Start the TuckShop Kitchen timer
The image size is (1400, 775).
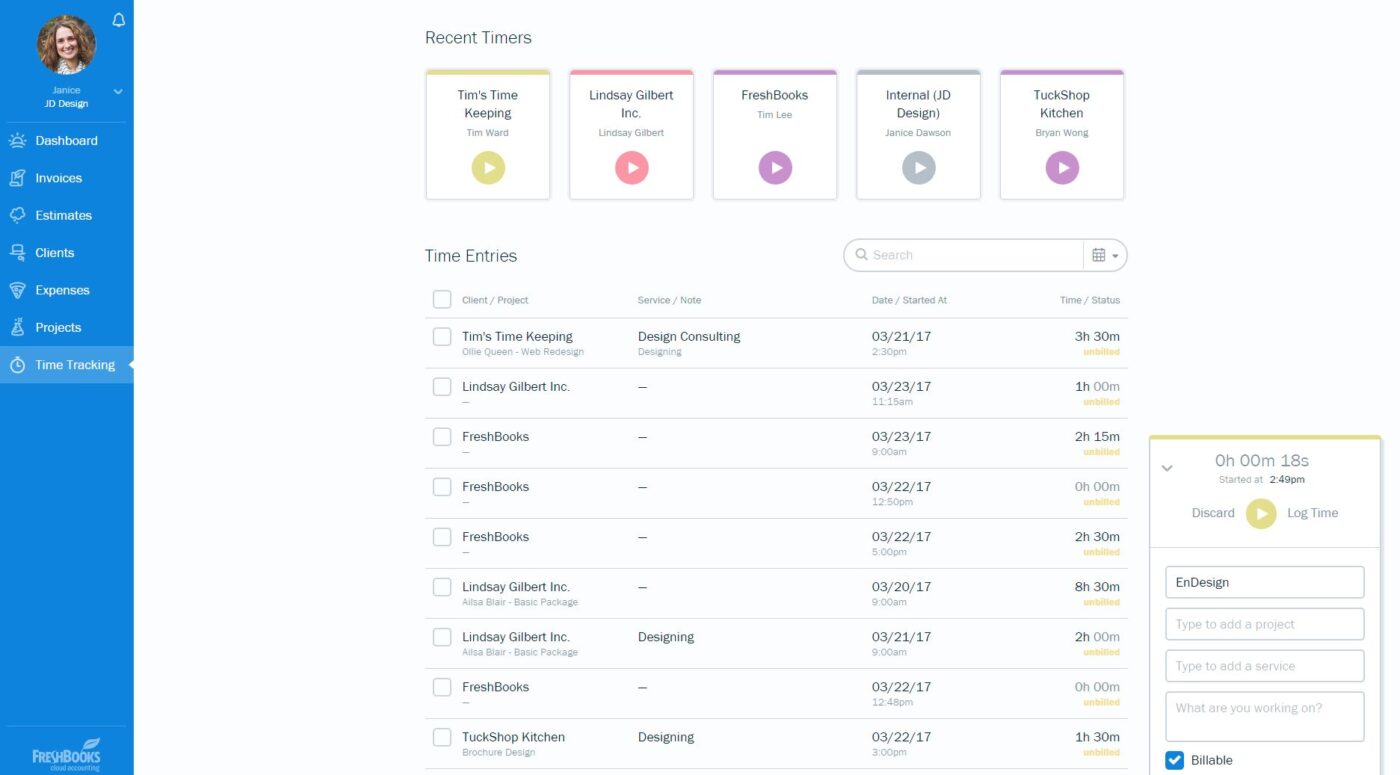[1062, 168]
